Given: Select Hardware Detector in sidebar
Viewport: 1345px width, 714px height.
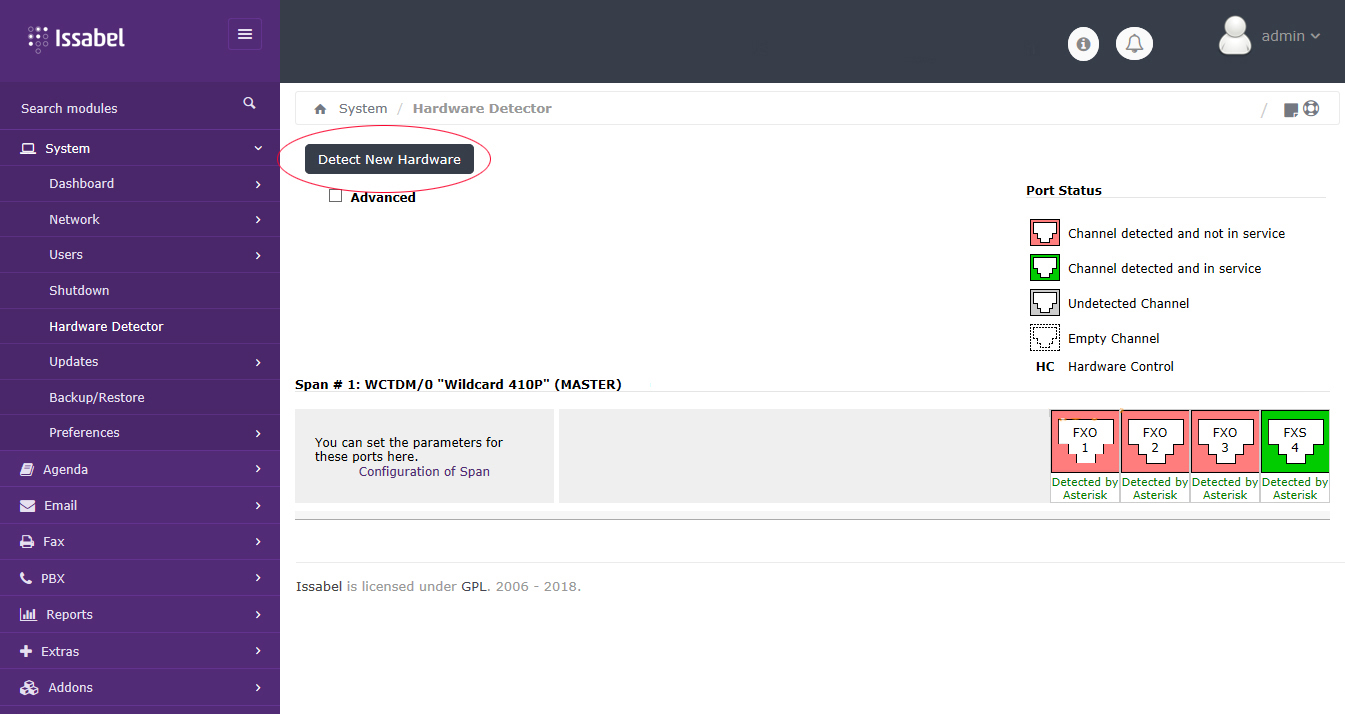Looking at the screenshot, I should pyautogui.click(x=106, y=326).
